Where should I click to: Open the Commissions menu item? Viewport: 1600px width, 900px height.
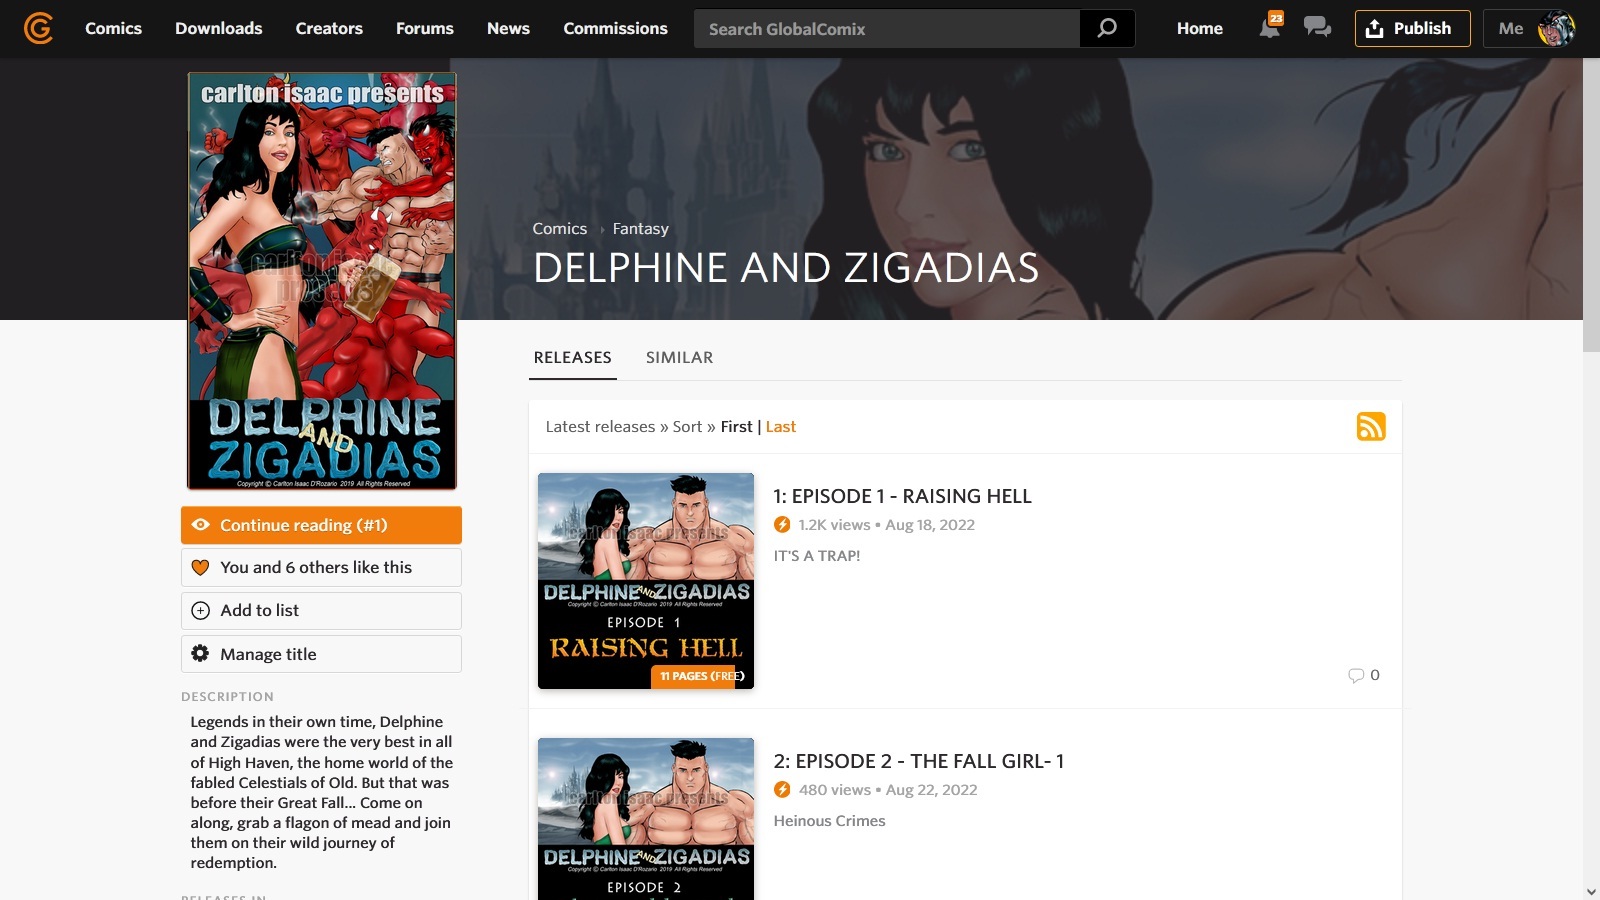(615, 28)
